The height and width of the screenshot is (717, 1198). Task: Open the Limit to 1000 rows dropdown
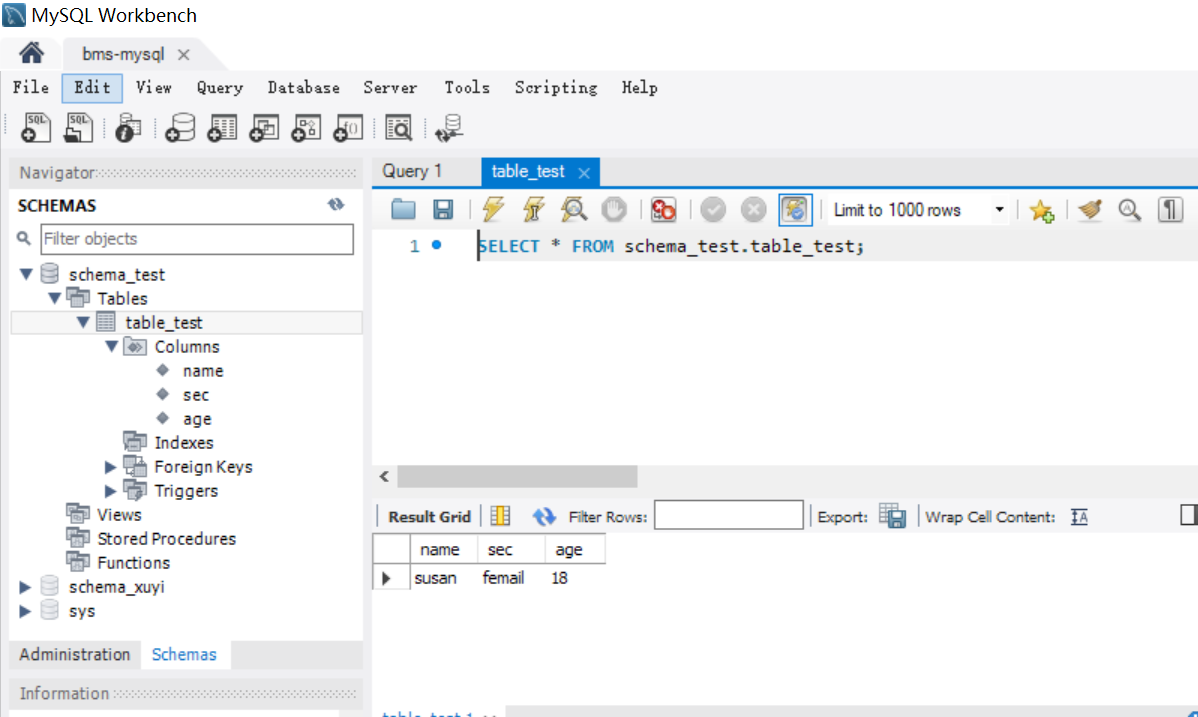998,210
